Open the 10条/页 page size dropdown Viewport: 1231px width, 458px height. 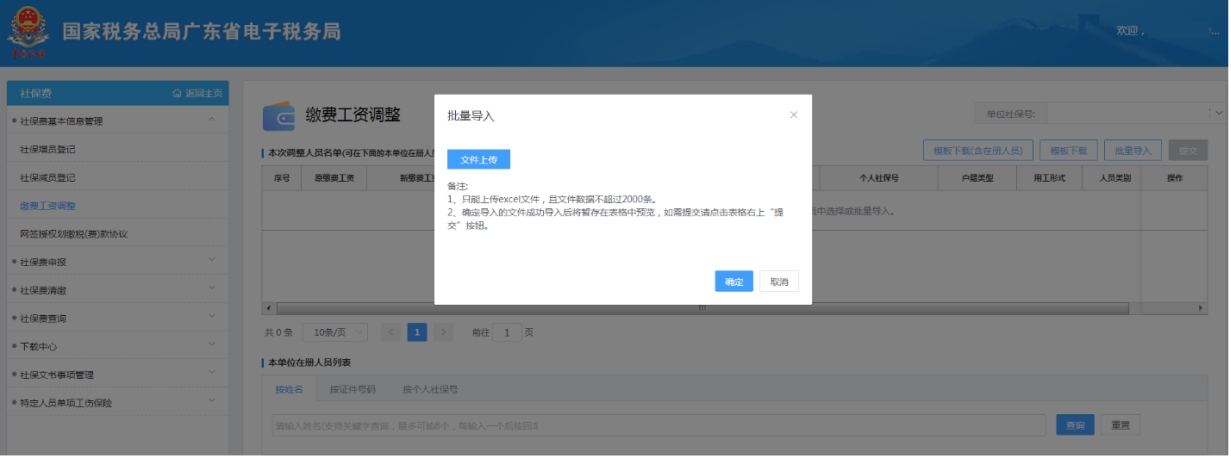pyautogui.click(x=336, y=332)
